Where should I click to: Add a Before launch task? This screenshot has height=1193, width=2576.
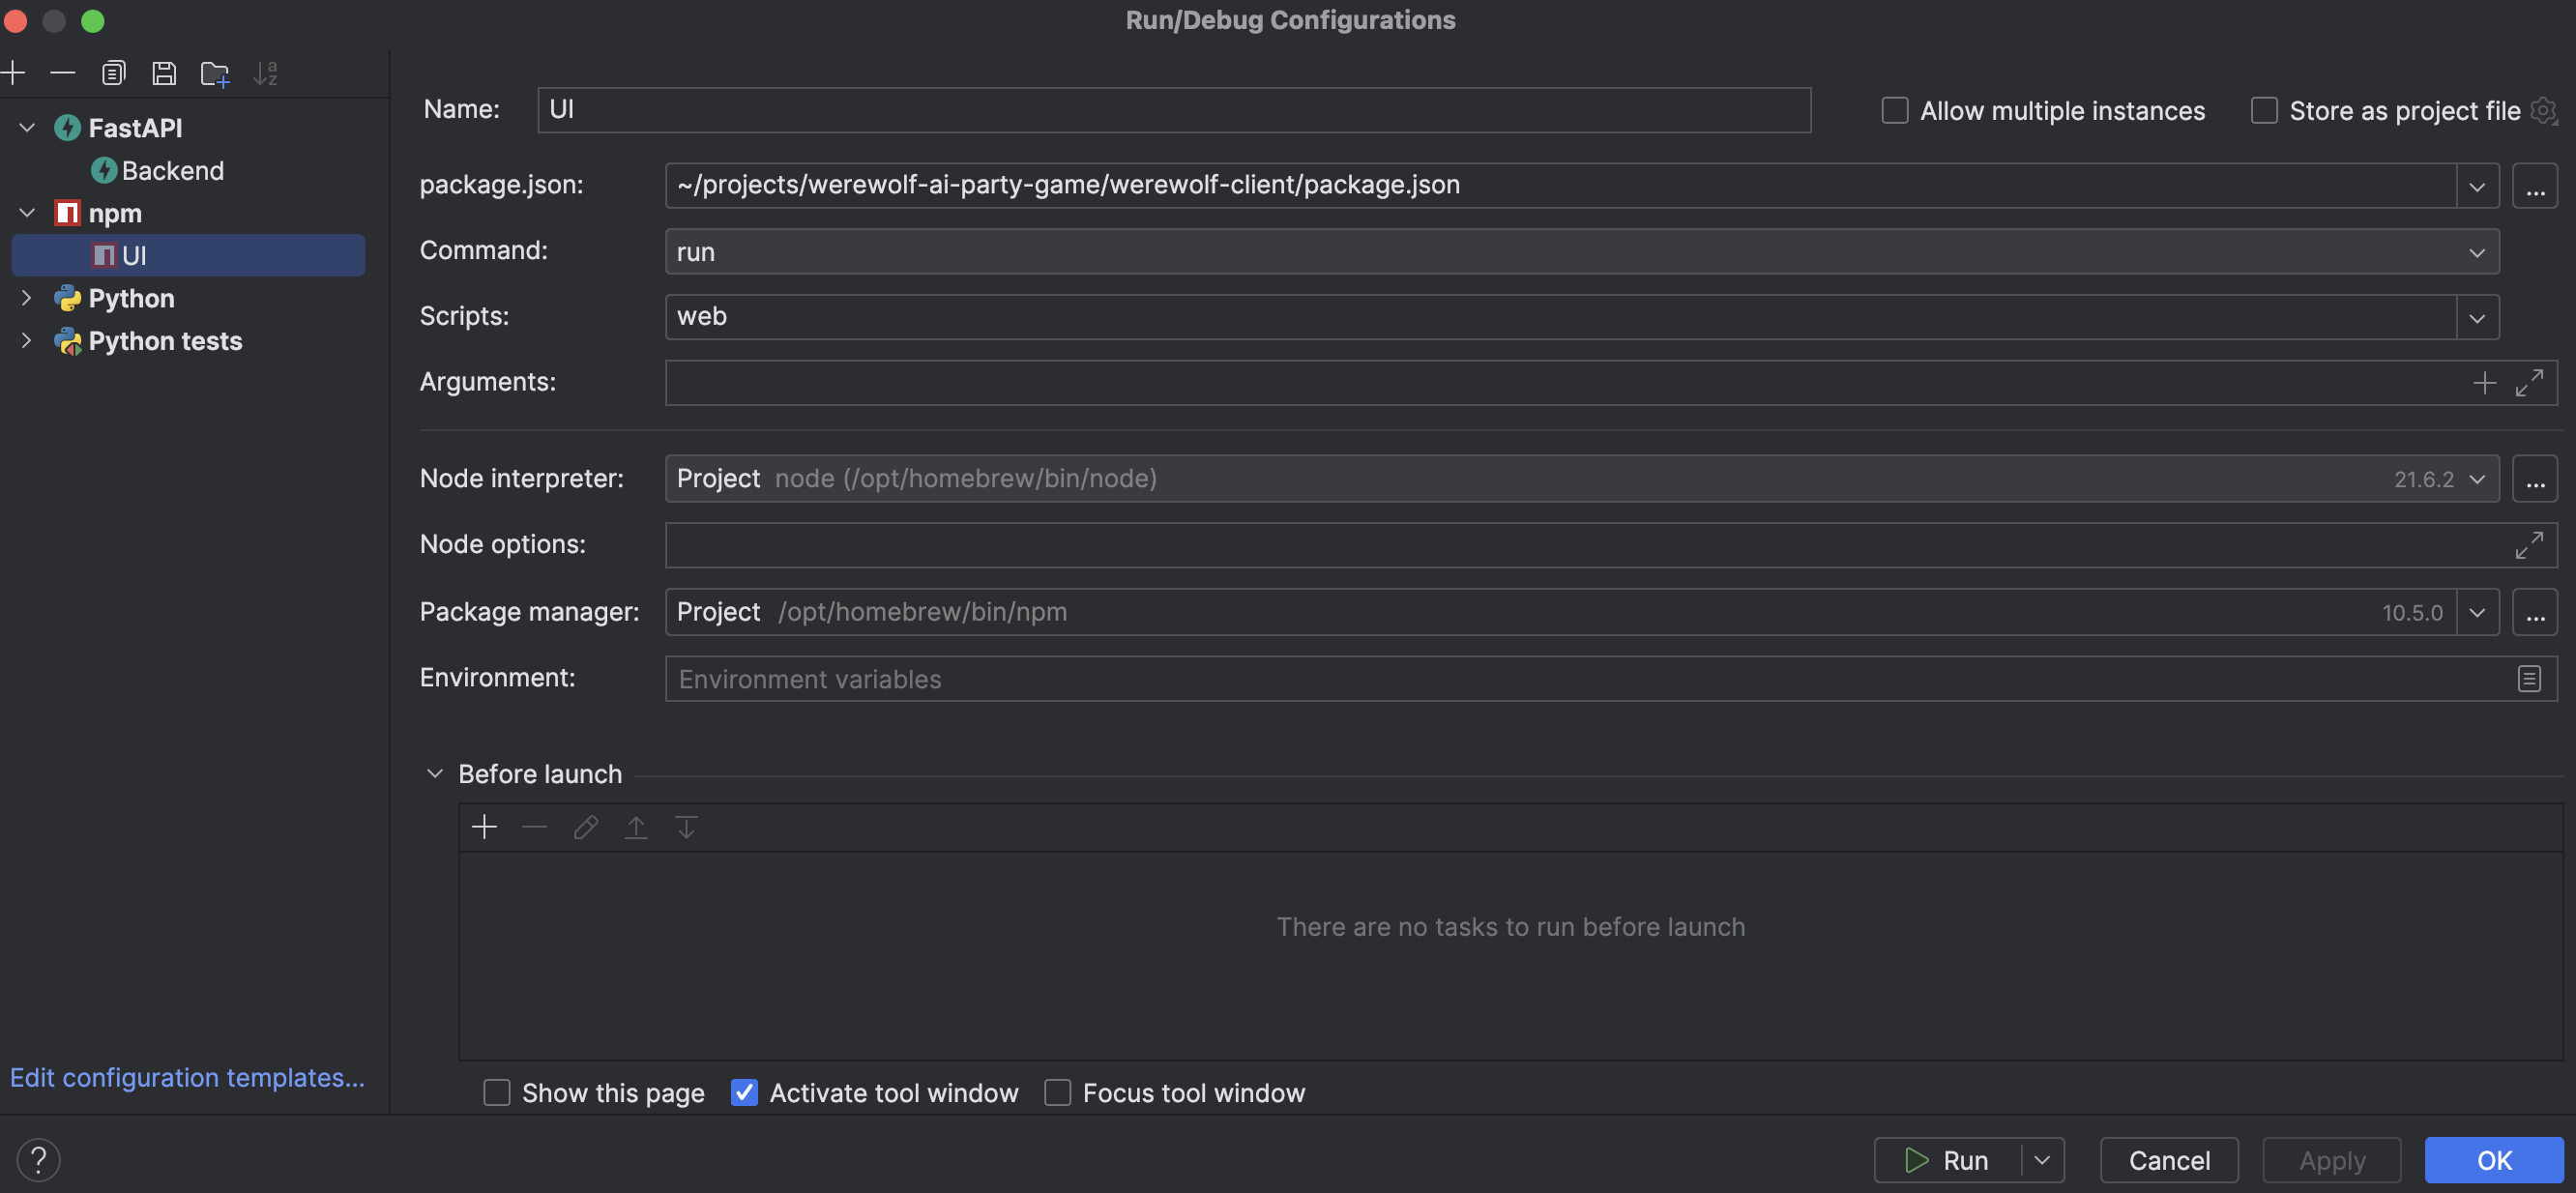(484, 827)
